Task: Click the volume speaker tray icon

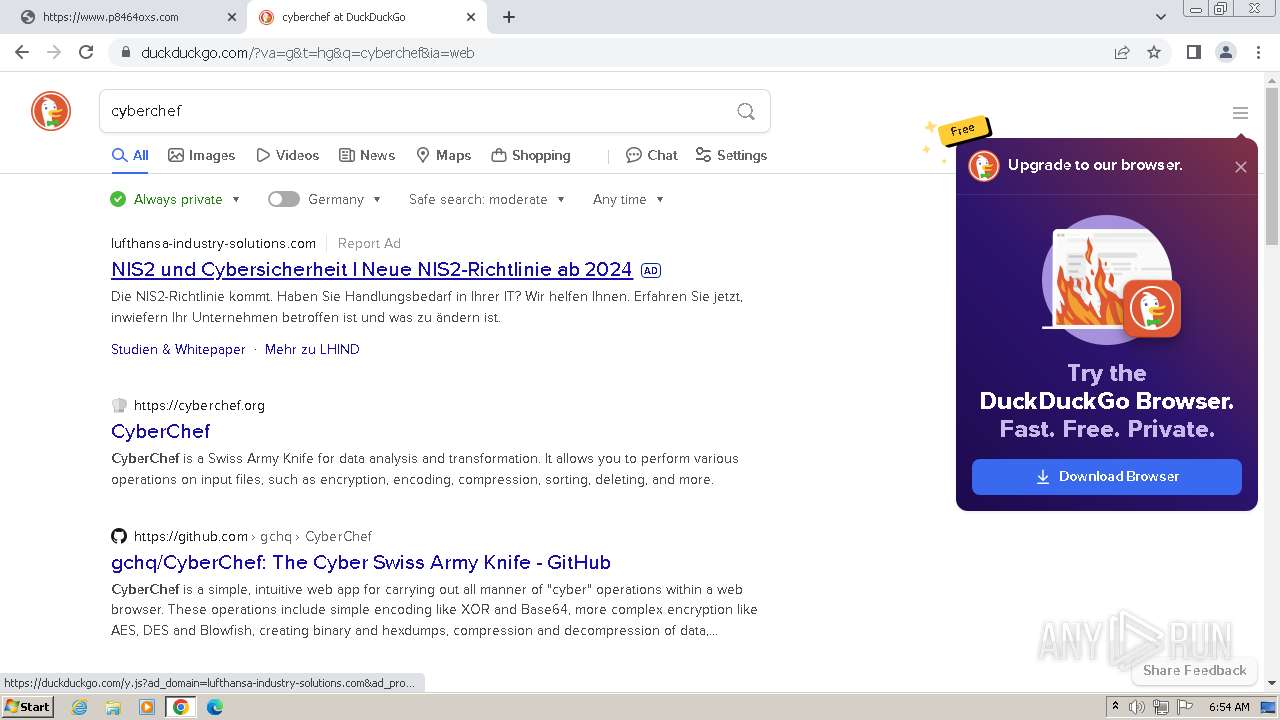Action: pyautogui.click(x=1137, y=707)
